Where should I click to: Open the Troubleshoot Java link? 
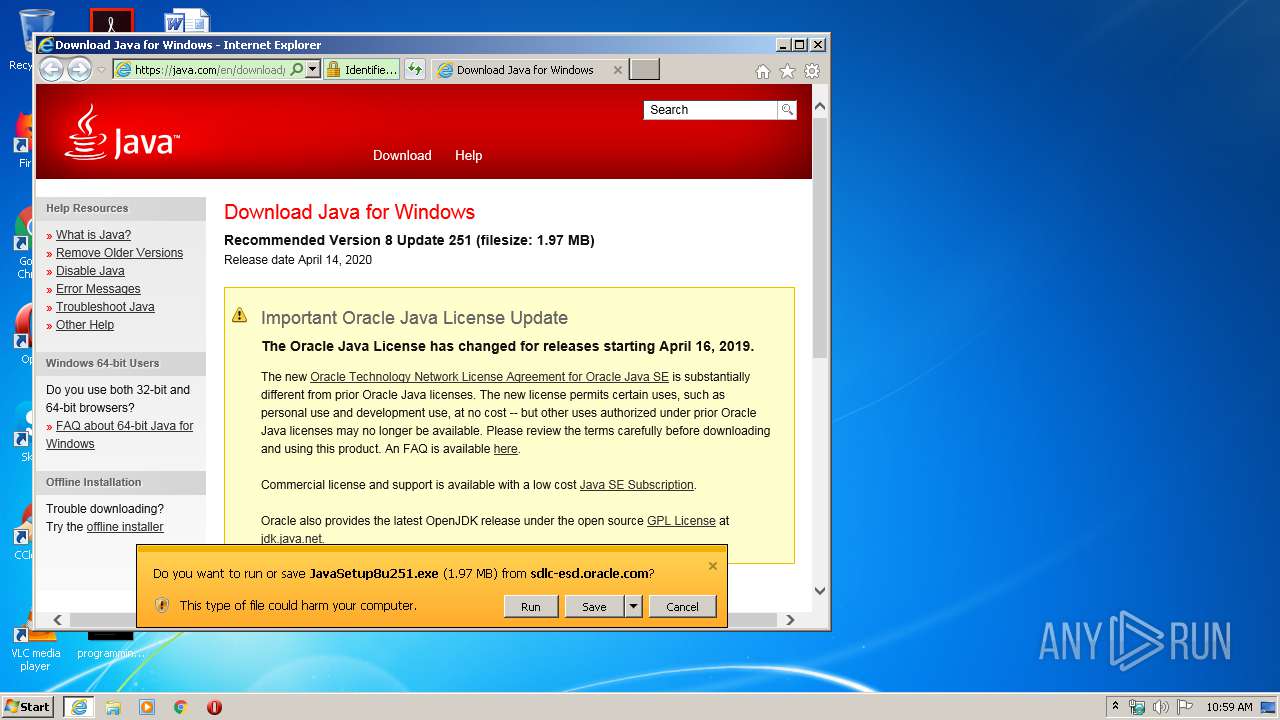coord(105,307)
